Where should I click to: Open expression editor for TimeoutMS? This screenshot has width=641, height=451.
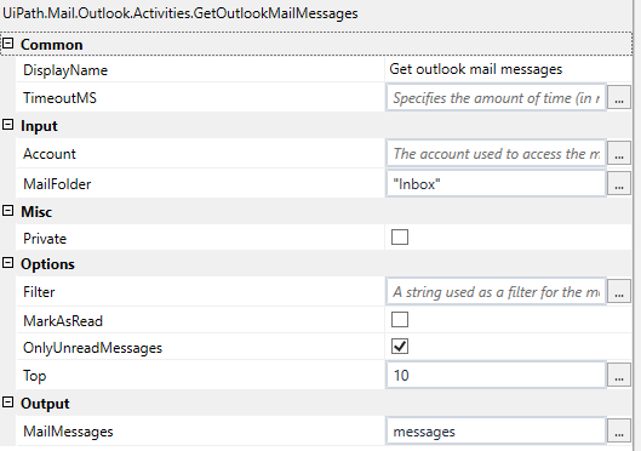[619, 97]
